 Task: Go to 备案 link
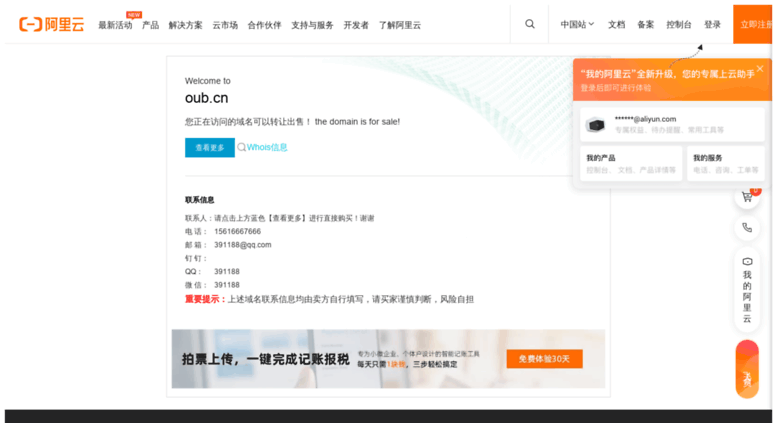645,24
